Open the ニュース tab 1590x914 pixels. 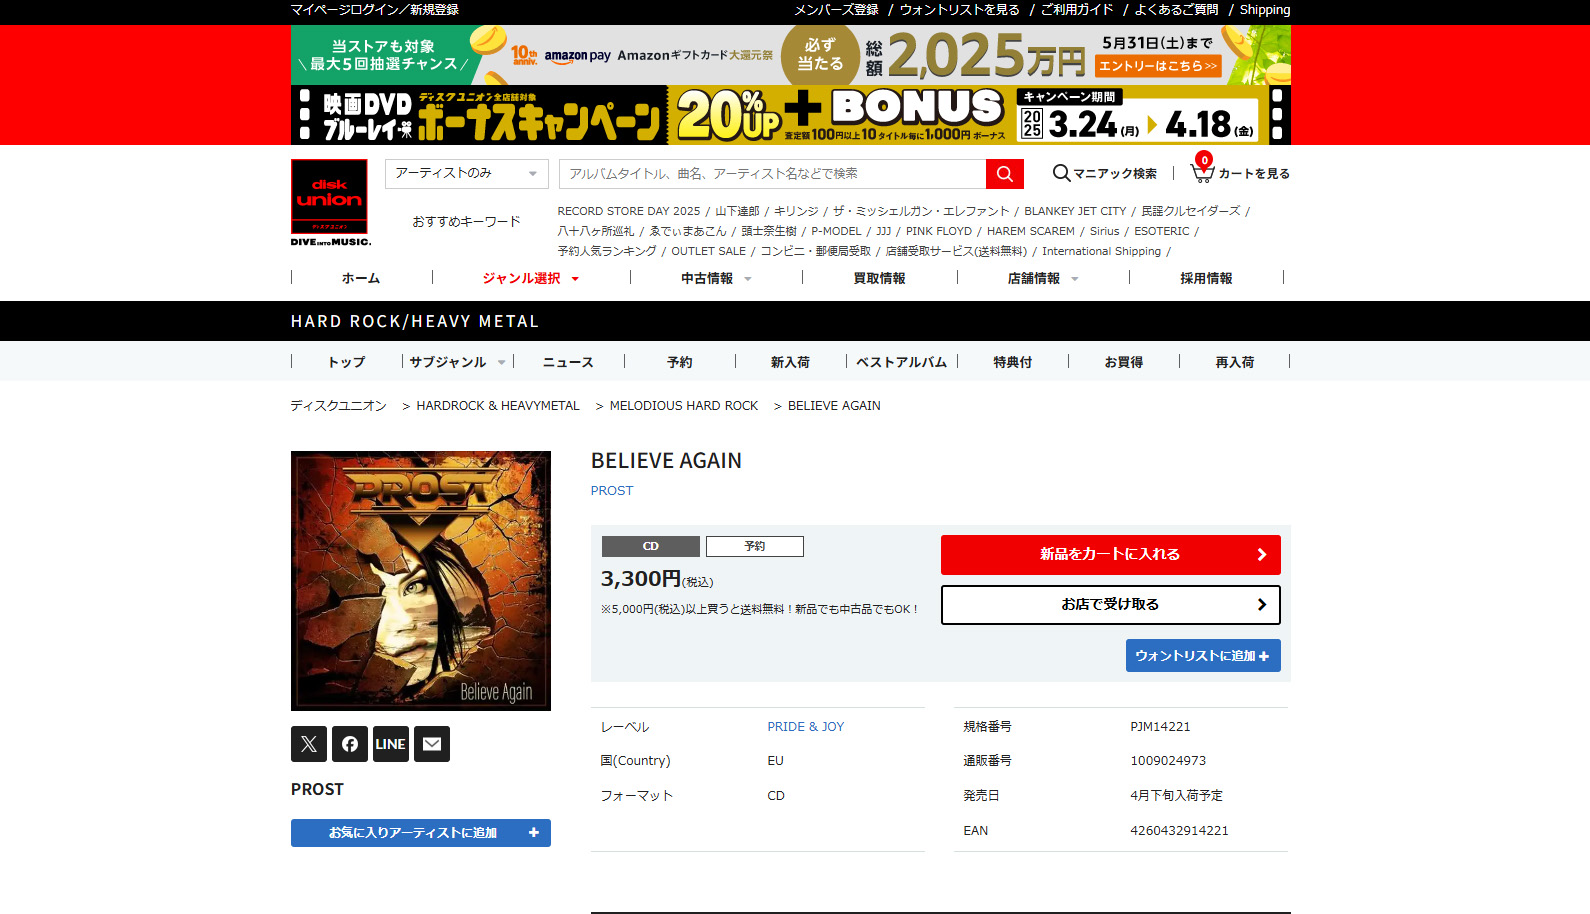(568, 362)
